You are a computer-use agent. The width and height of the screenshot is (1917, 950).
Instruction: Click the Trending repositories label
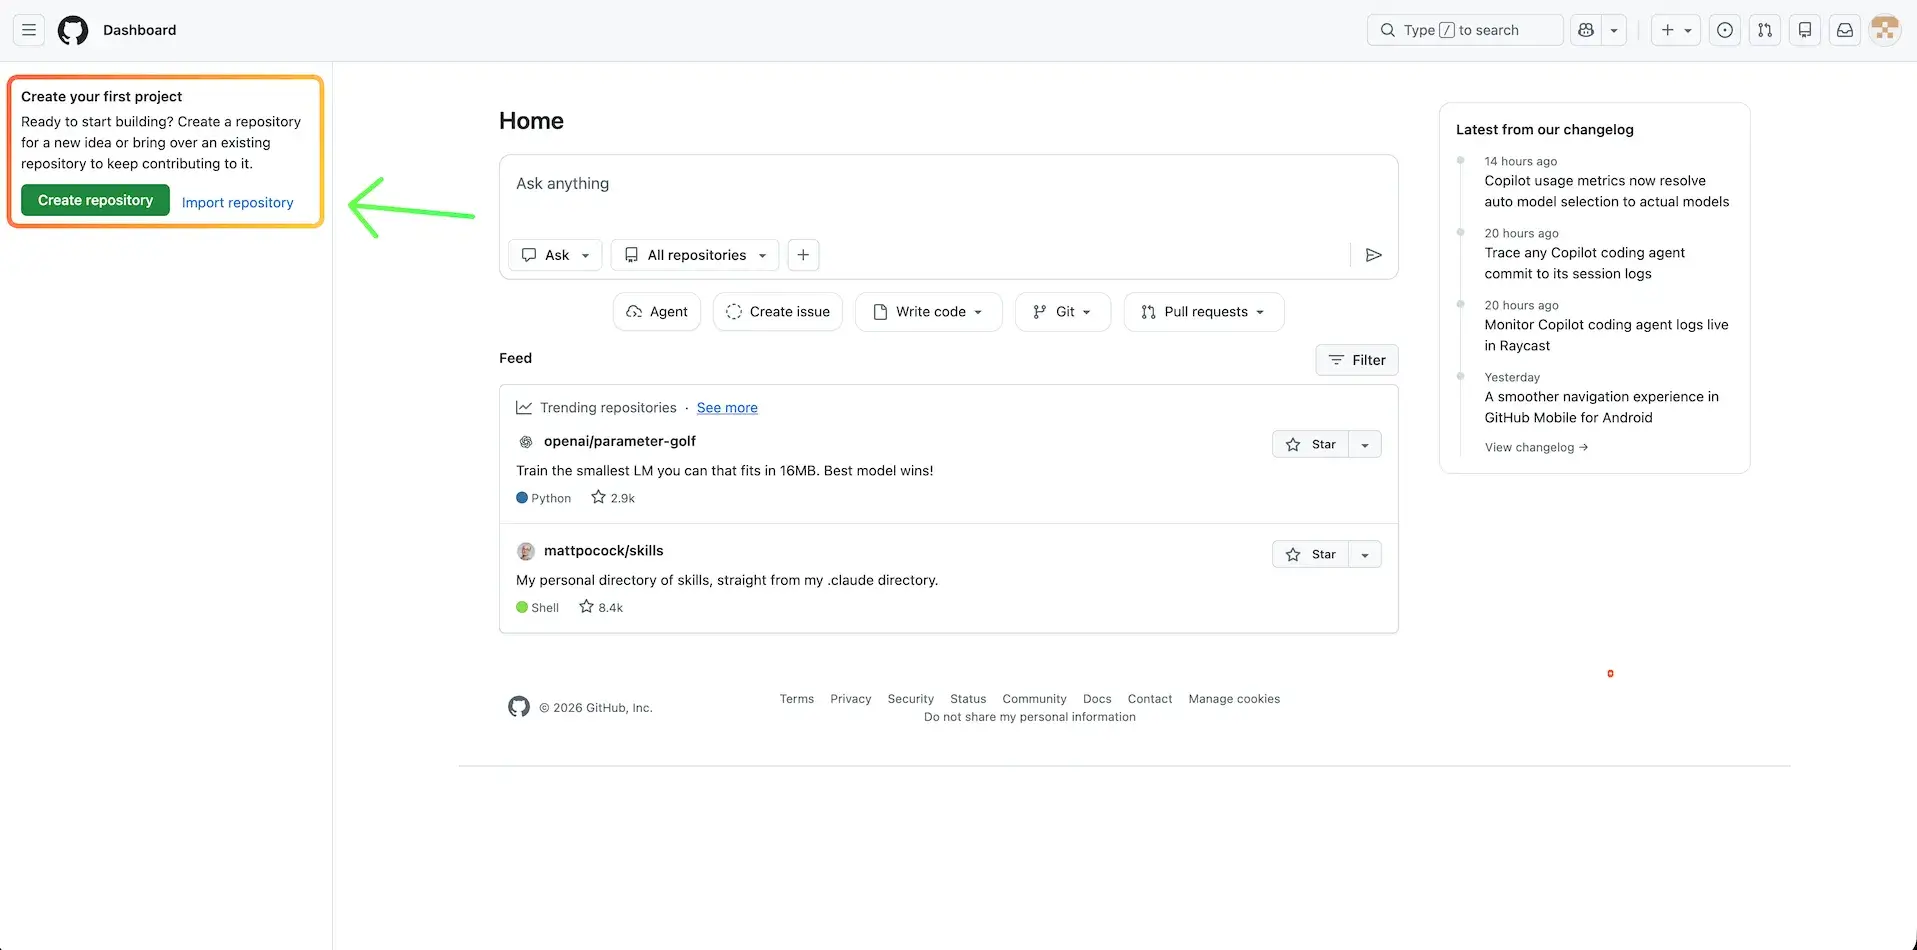click(608, 408)
